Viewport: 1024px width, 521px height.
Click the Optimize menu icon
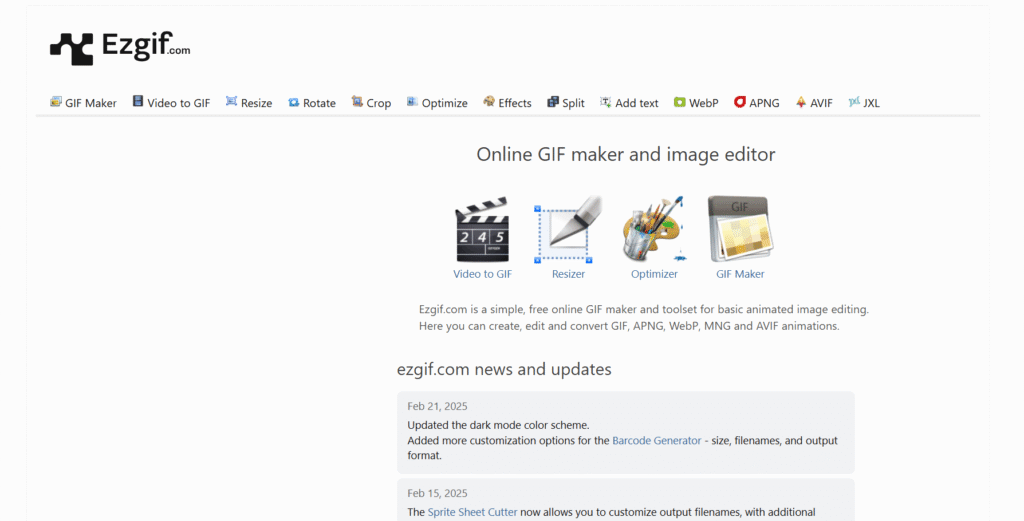point(412,101)
